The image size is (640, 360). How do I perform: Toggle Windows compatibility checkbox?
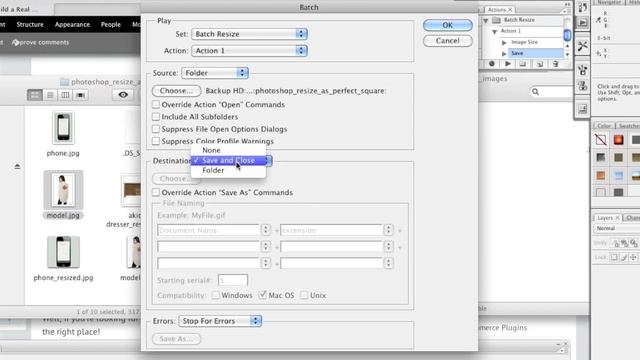(216, 295)
